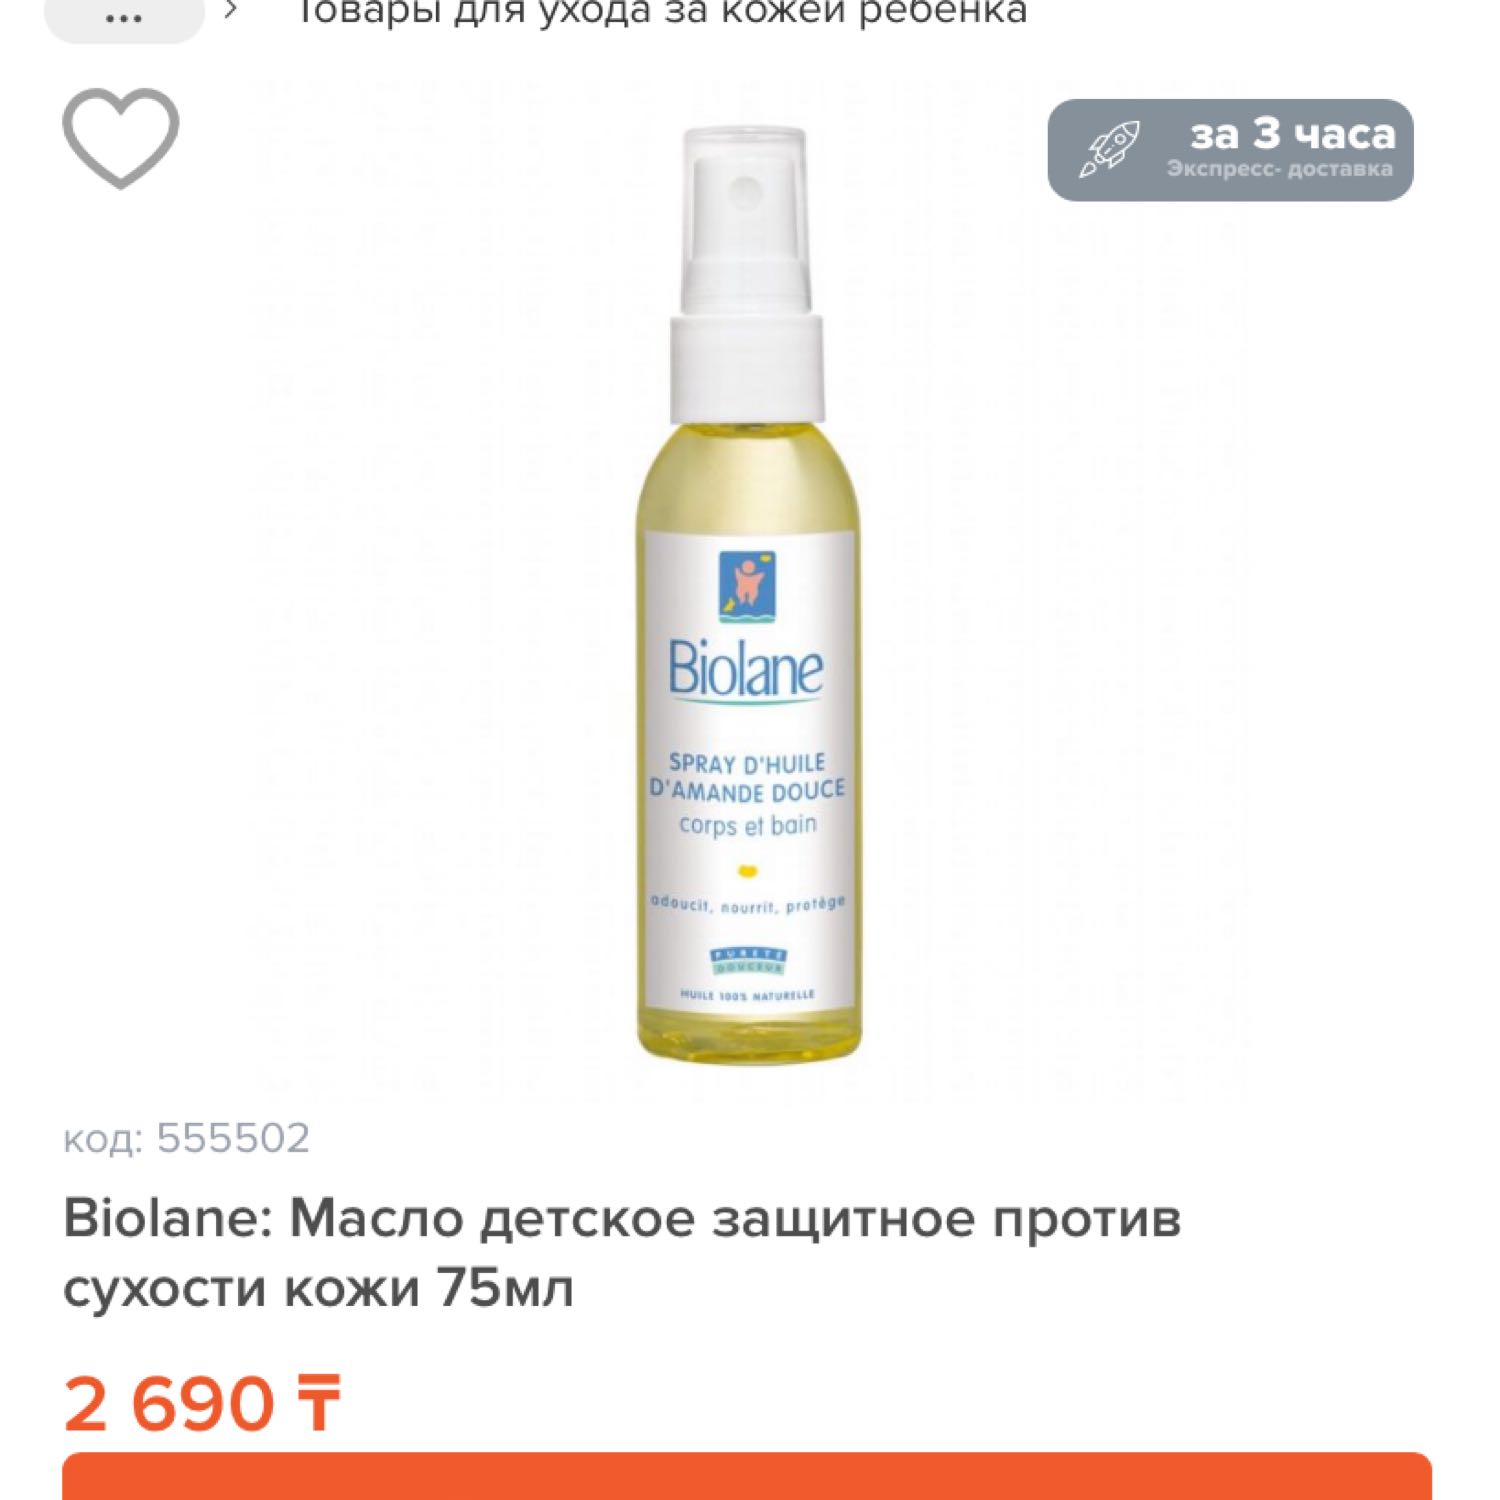Screen dimensions: 1500x1500
Task: Select the Экспресс-доставка label
Action: tap(1279, 169)
